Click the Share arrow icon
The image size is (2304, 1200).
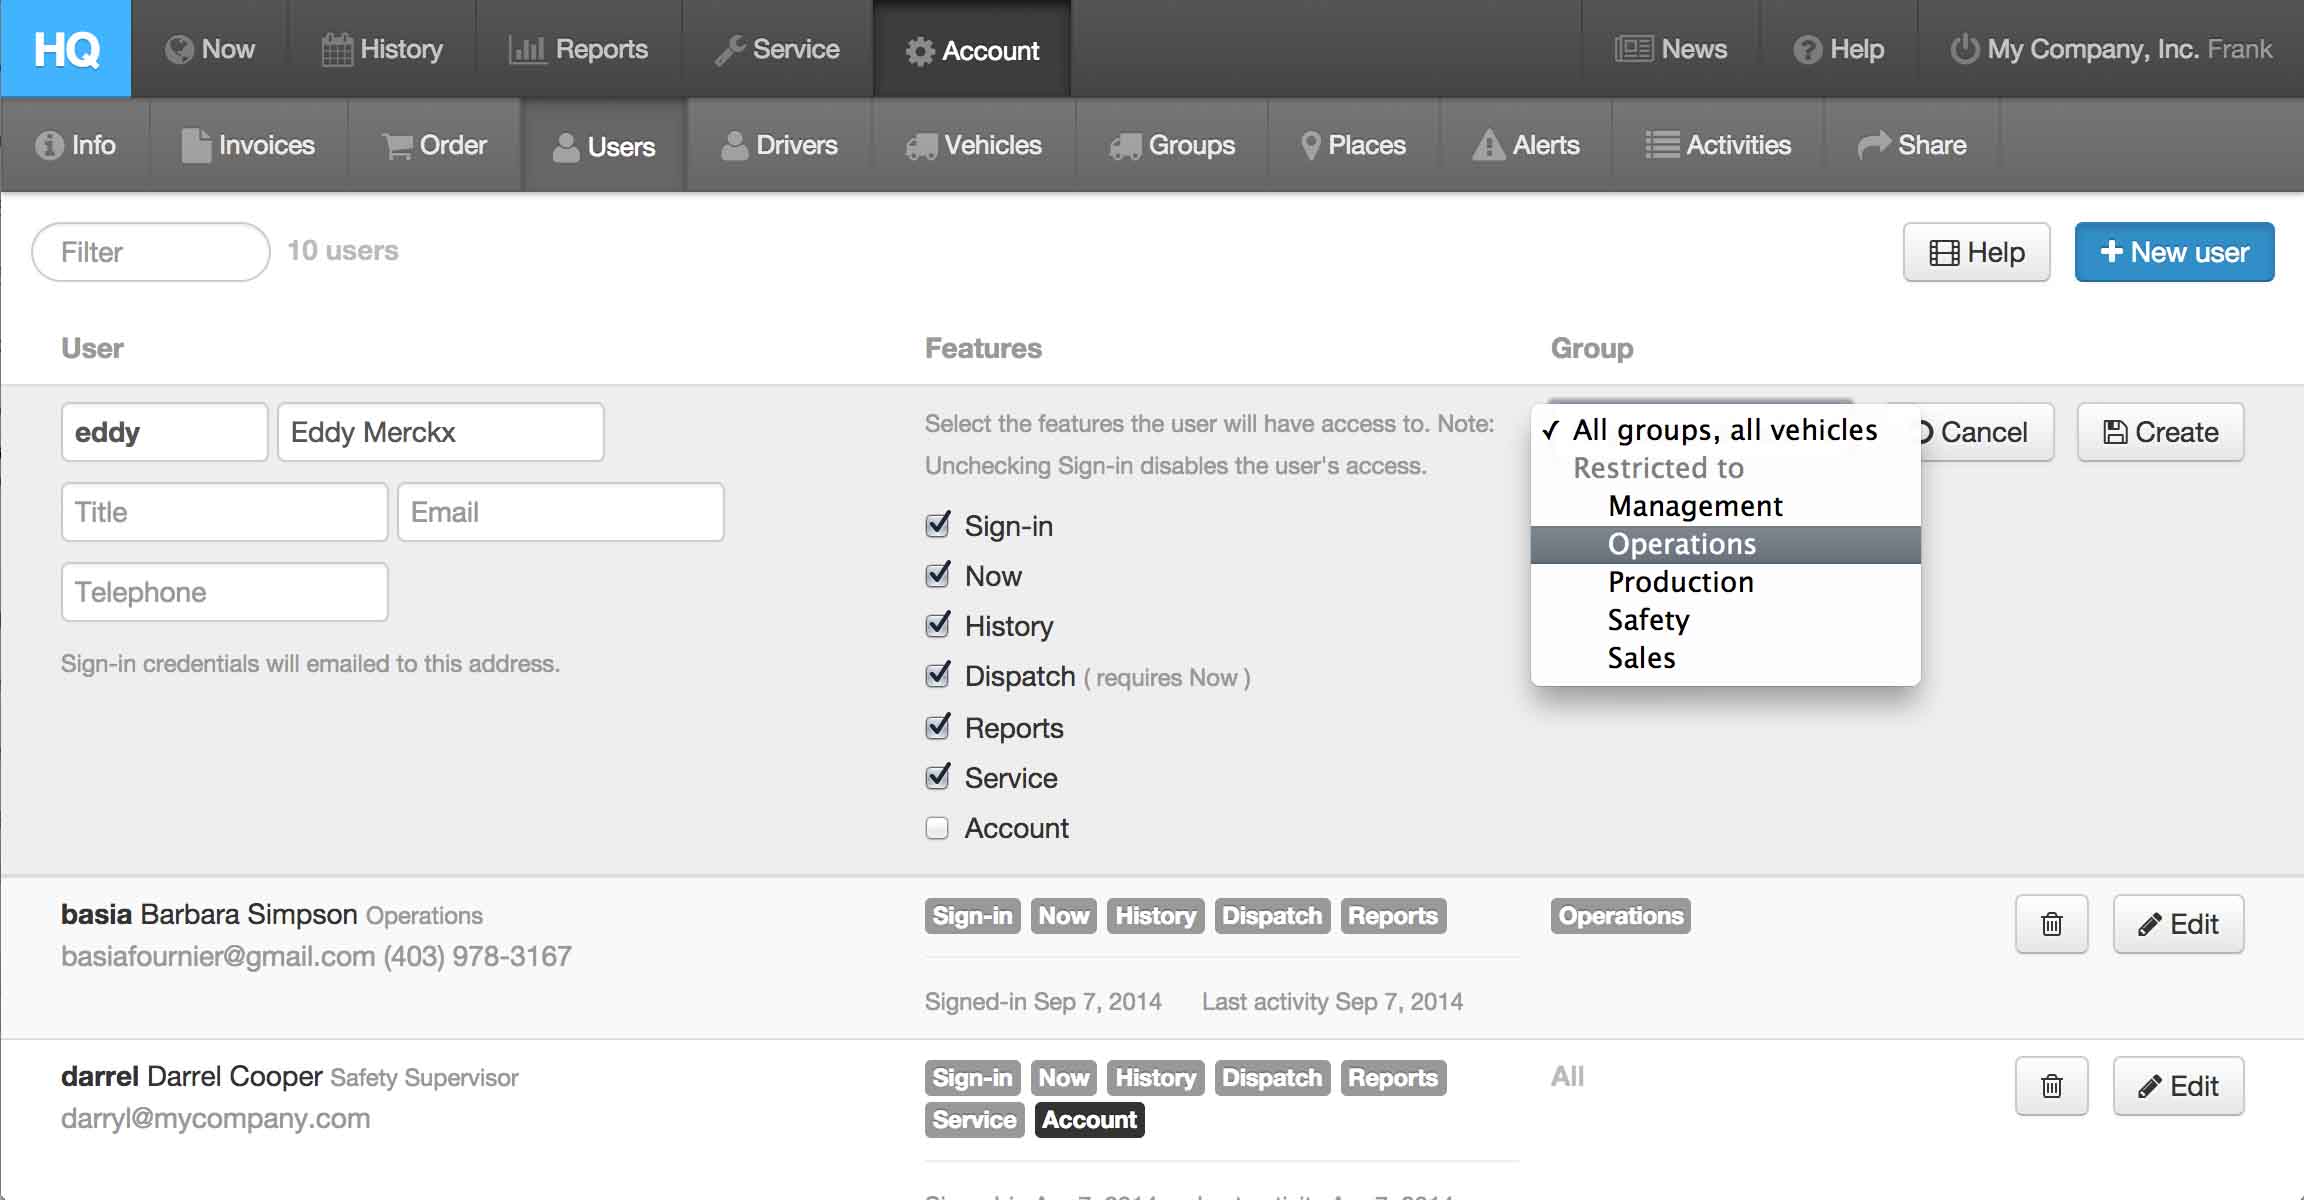[x=1873, y=146]
